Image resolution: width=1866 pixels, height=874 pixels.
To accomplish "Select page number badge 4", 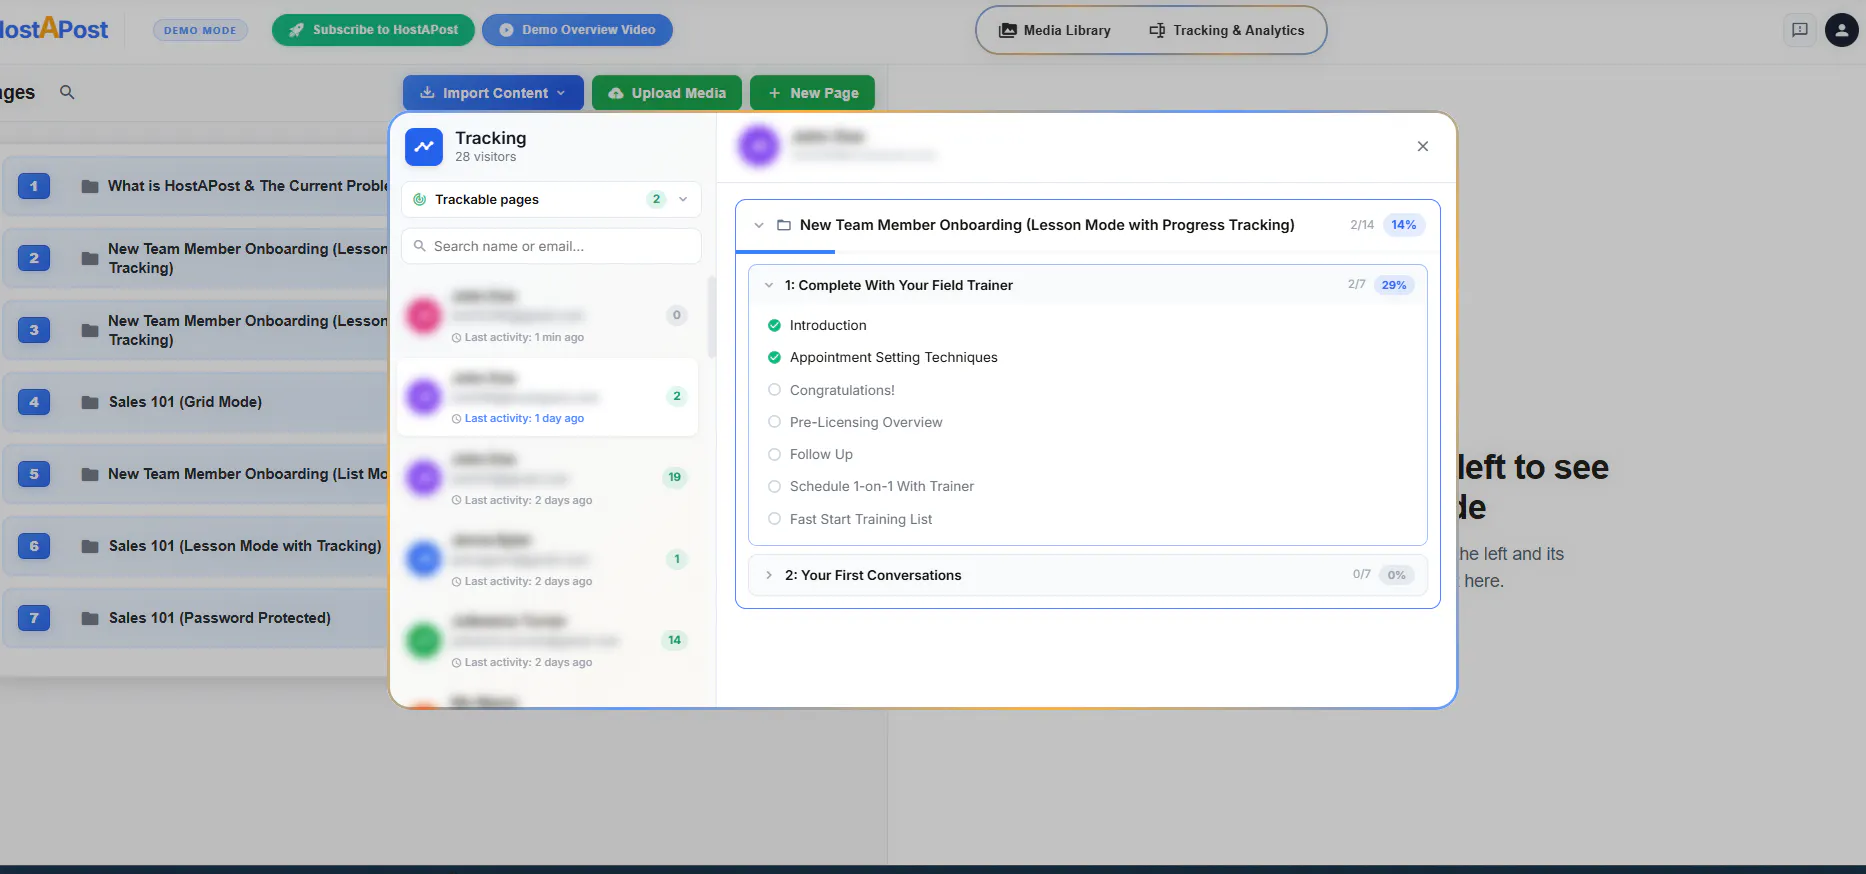I will click(x=34, y=402).
